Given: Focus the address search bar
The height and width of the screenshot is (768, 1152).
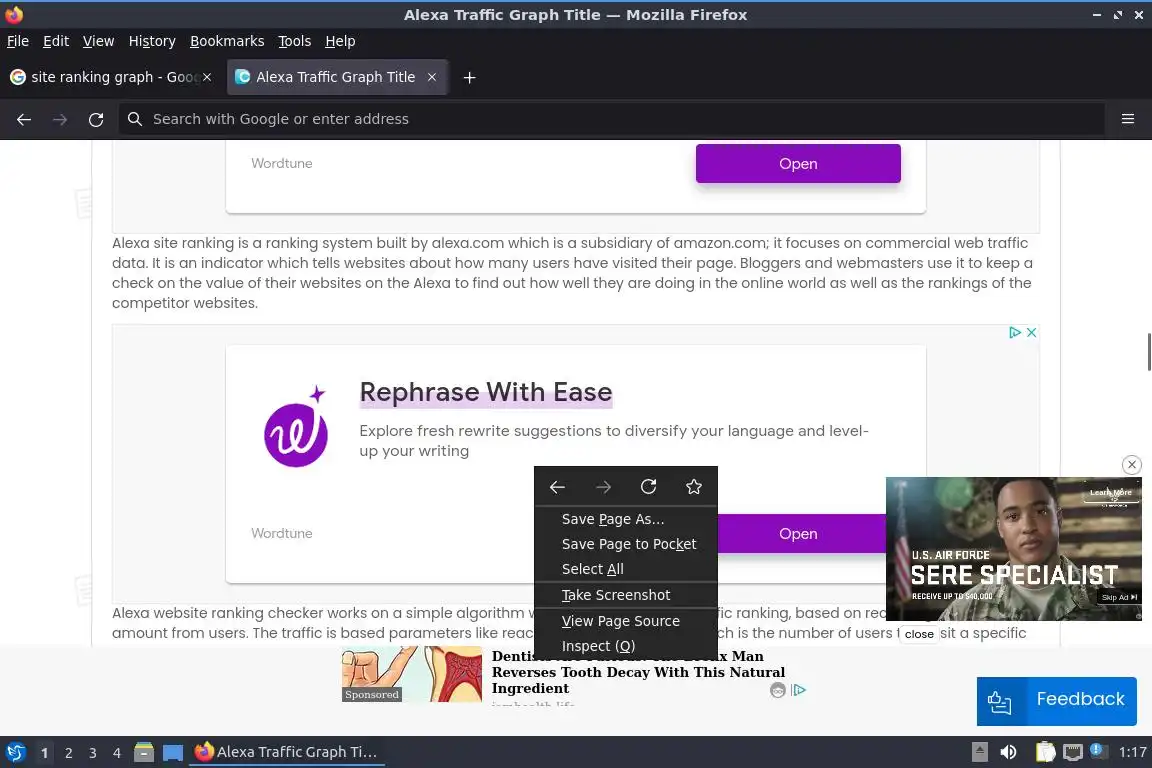Looking at the screenshot, I should [x=611, y=119].
